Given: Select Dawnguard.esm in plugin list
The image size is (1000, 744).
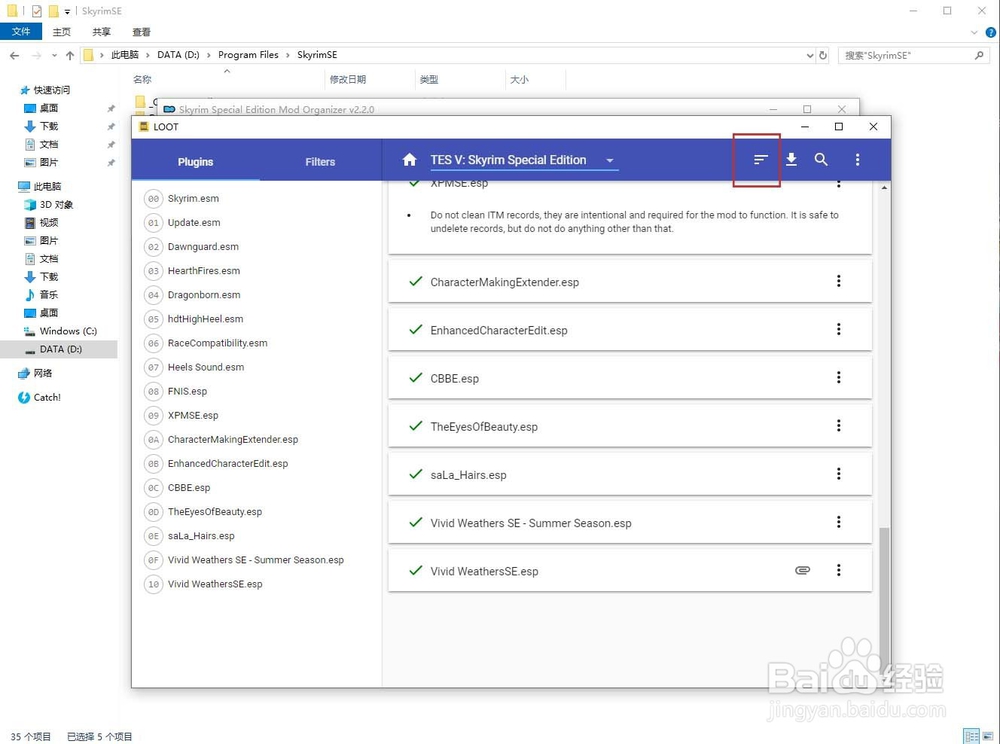Looking at the screenshot, I should point(203,247).
